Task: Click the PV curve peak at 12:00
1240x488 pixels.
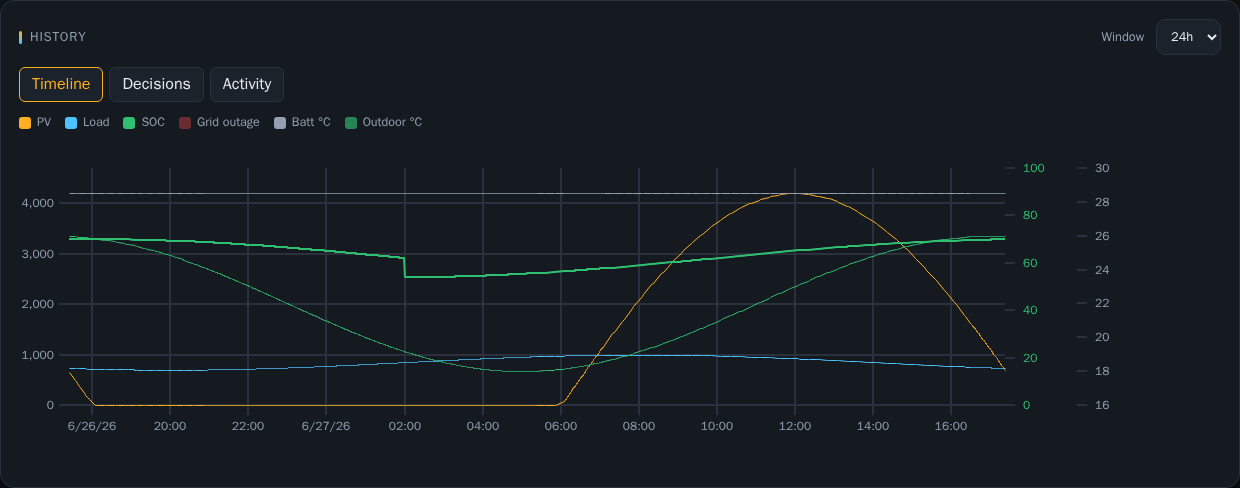Action: 795,194
